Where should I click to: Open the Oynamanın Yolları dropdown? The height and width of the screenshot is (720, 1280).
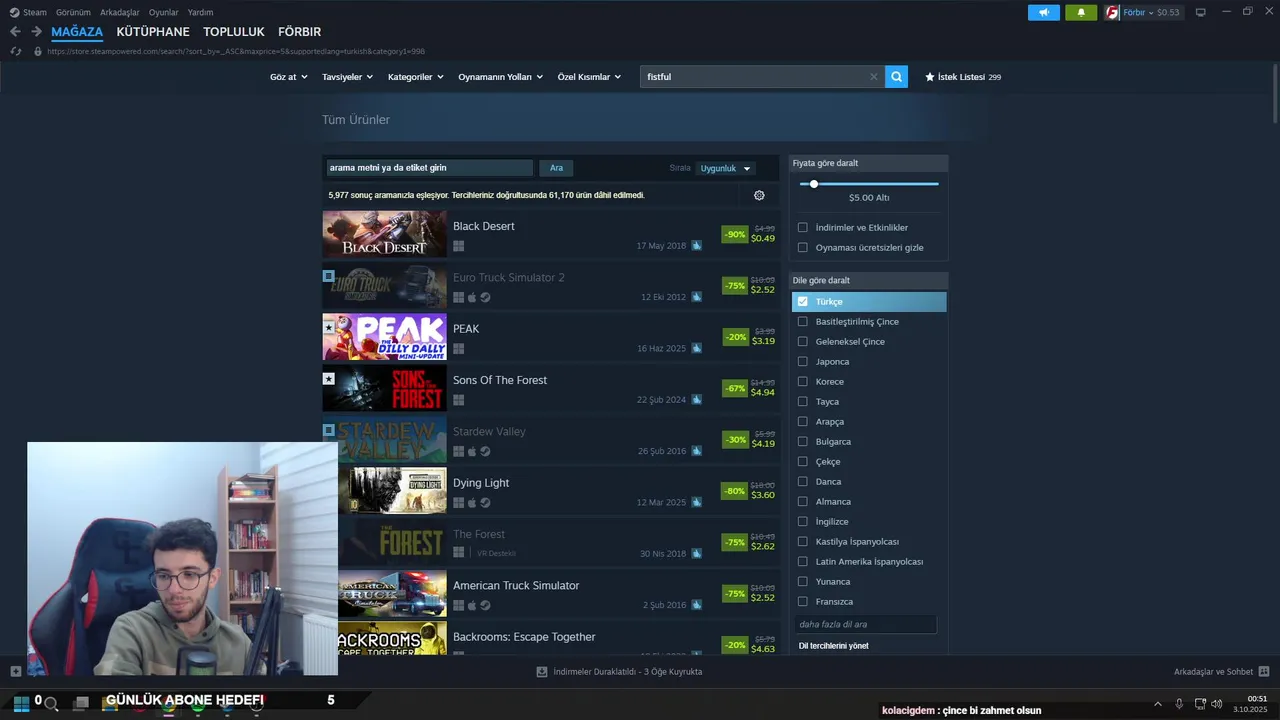point(500,77)
